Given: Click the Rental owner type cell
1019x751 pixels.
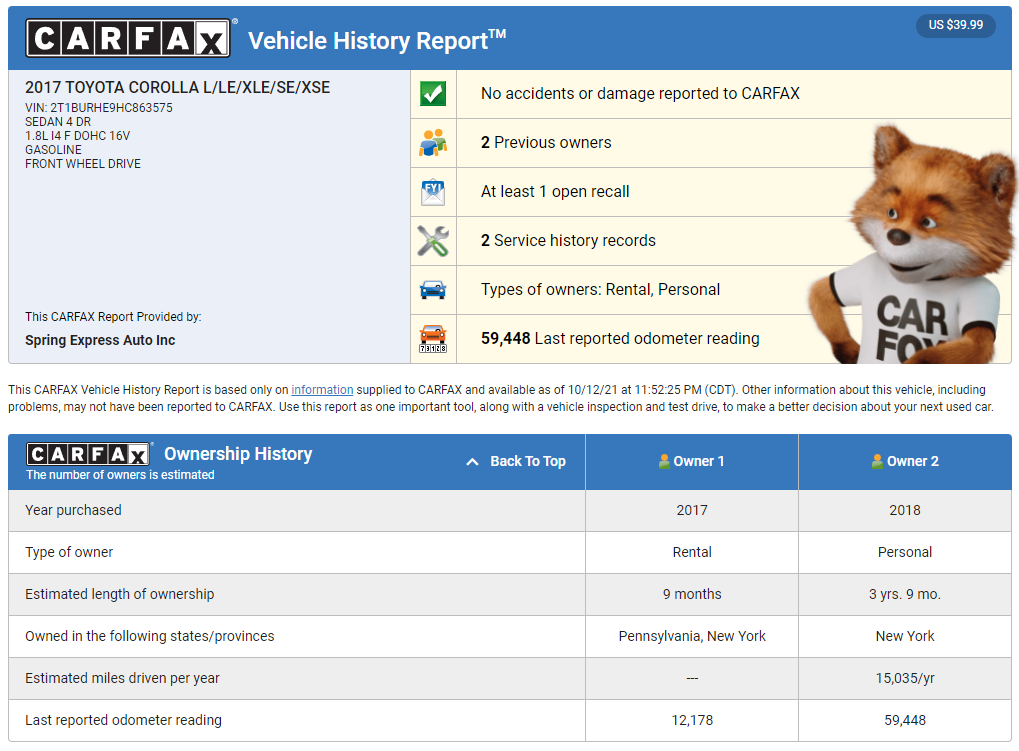Looking at the screenshot, I should [692, 552].
